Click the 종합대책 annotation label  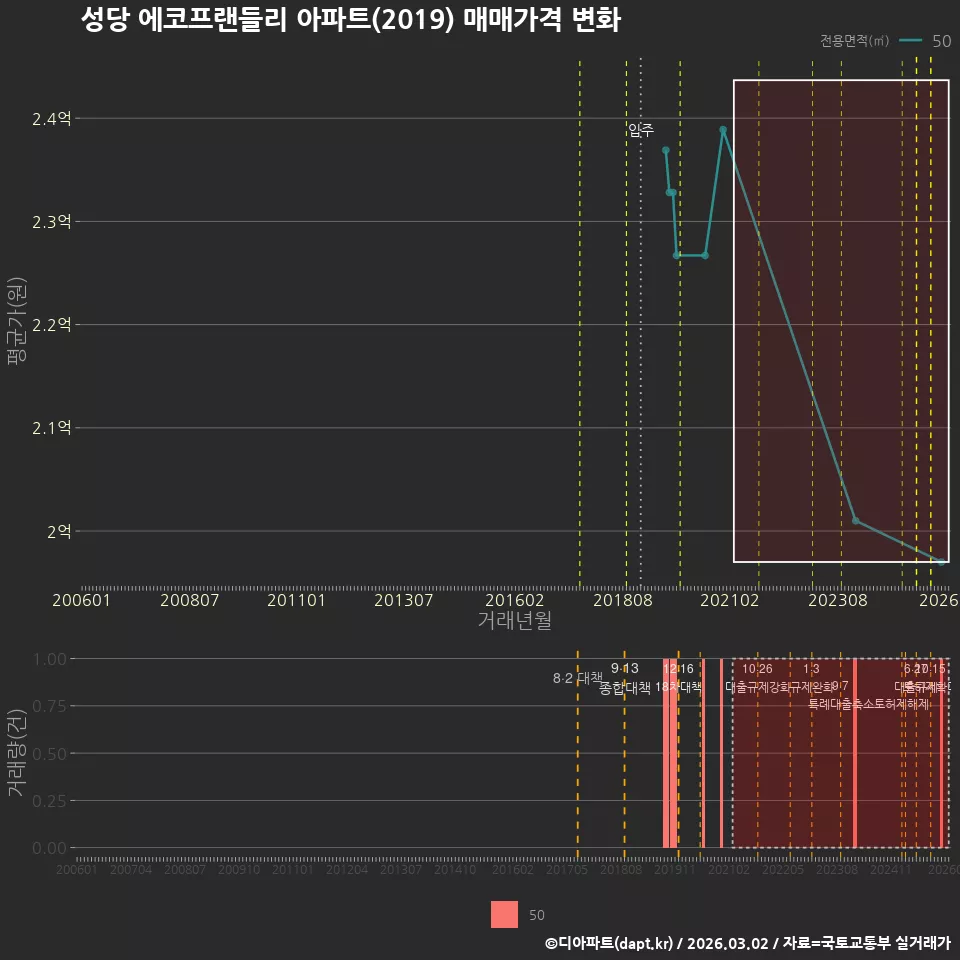(624, 688)
